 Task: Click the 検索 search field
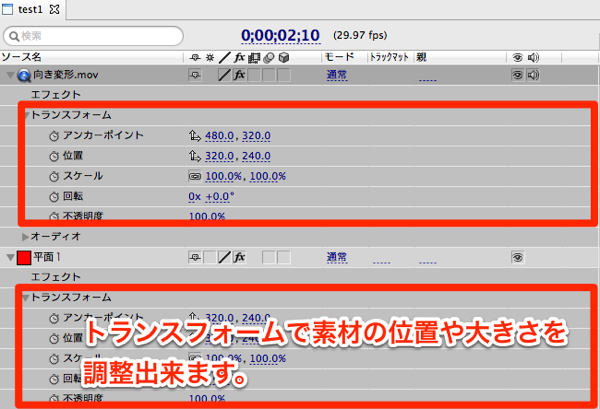(x=93, y=36)
